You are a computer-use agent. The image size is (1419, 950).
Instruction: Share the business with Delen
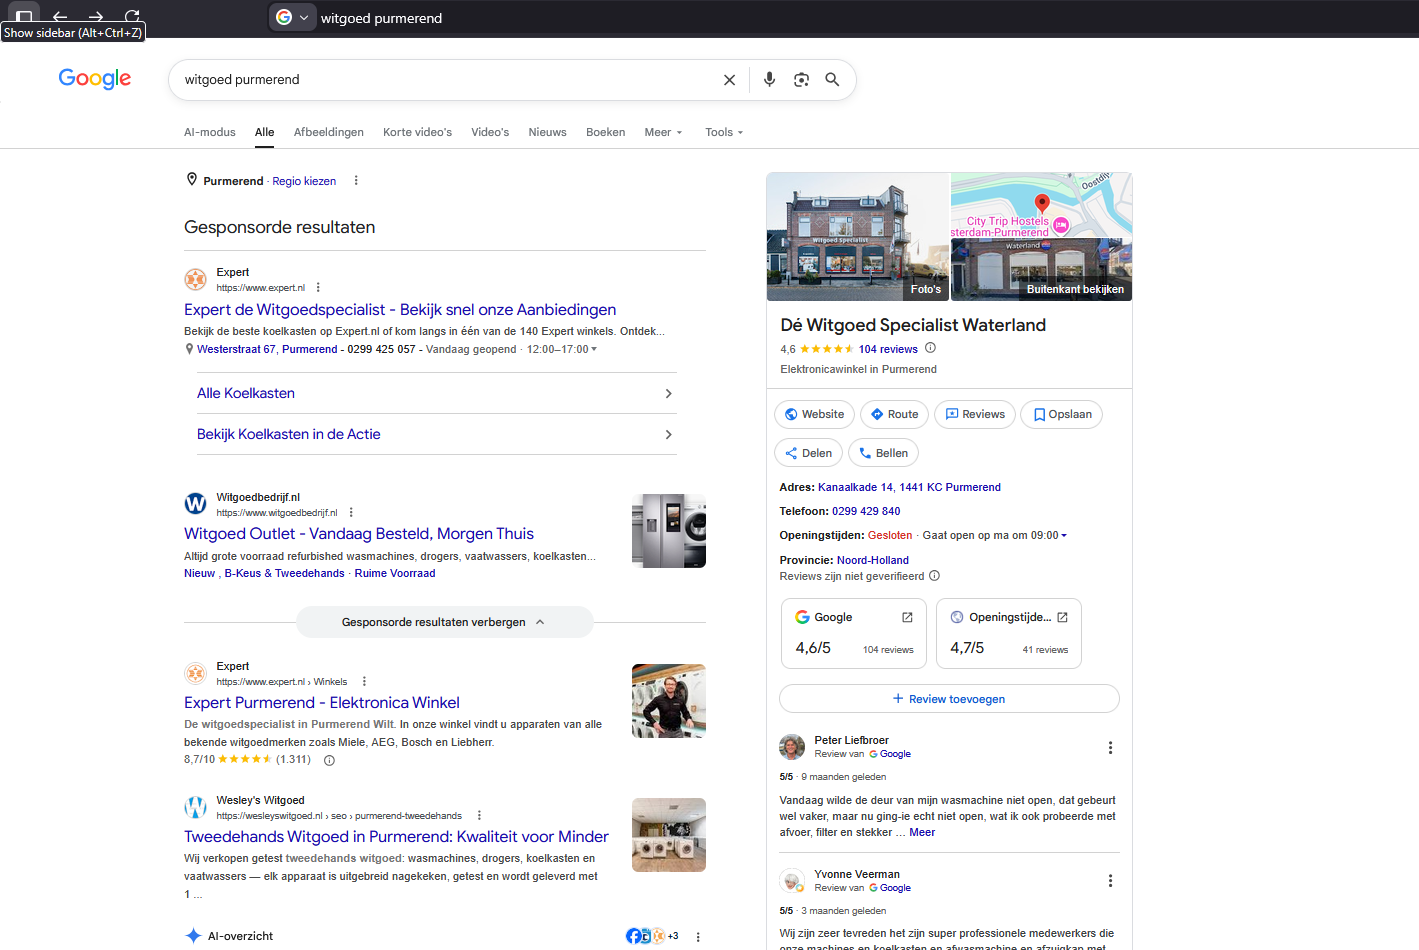[x=809, y=453]
